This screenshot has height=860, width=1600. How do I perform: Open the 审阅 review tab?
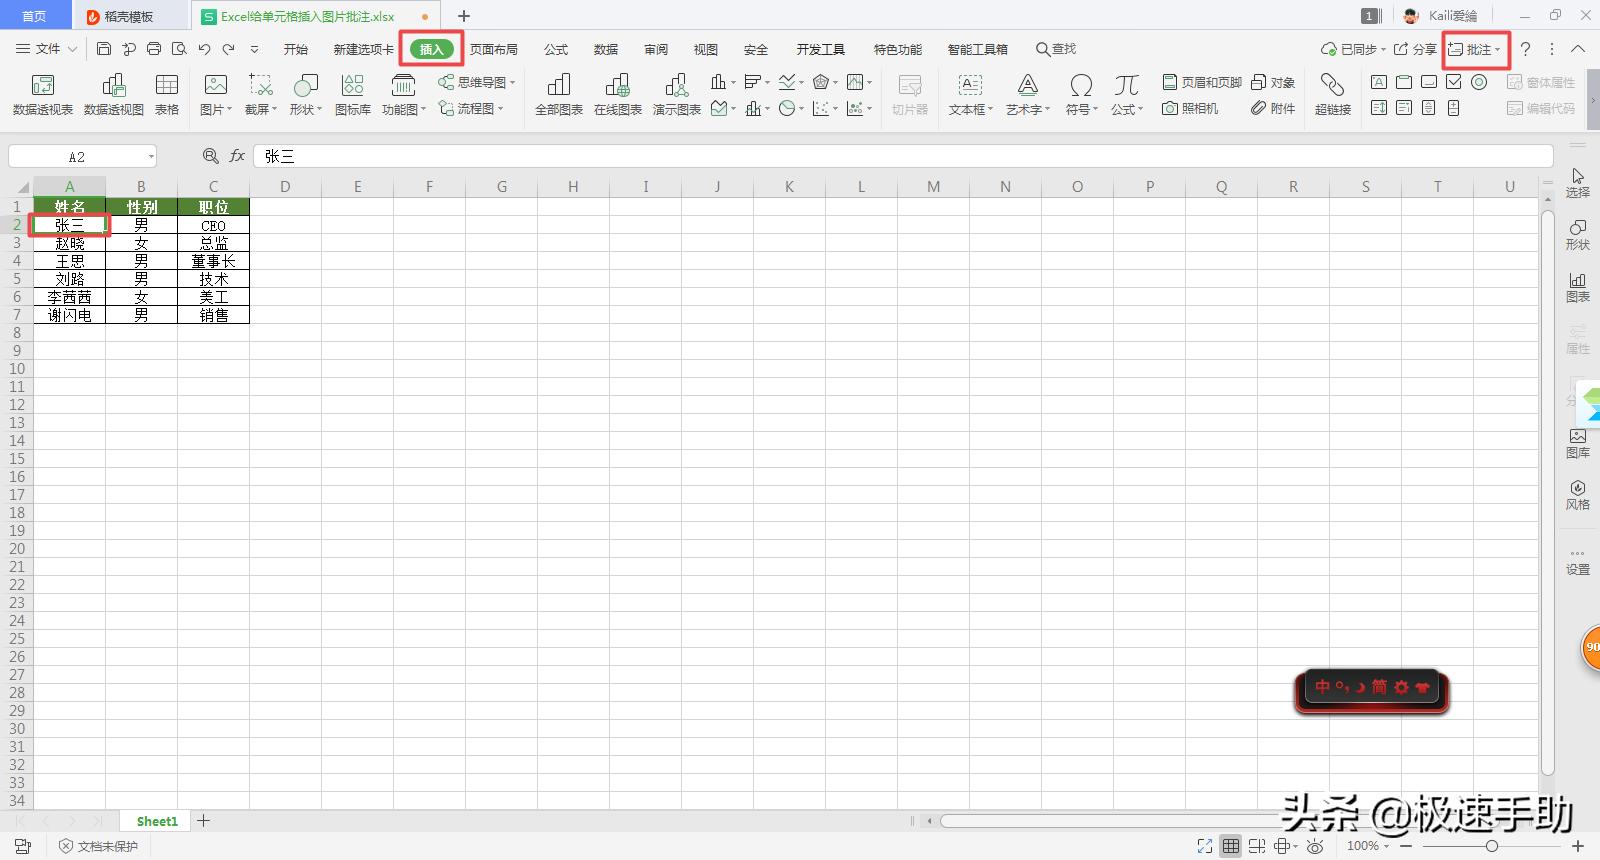tap(656, 49)
